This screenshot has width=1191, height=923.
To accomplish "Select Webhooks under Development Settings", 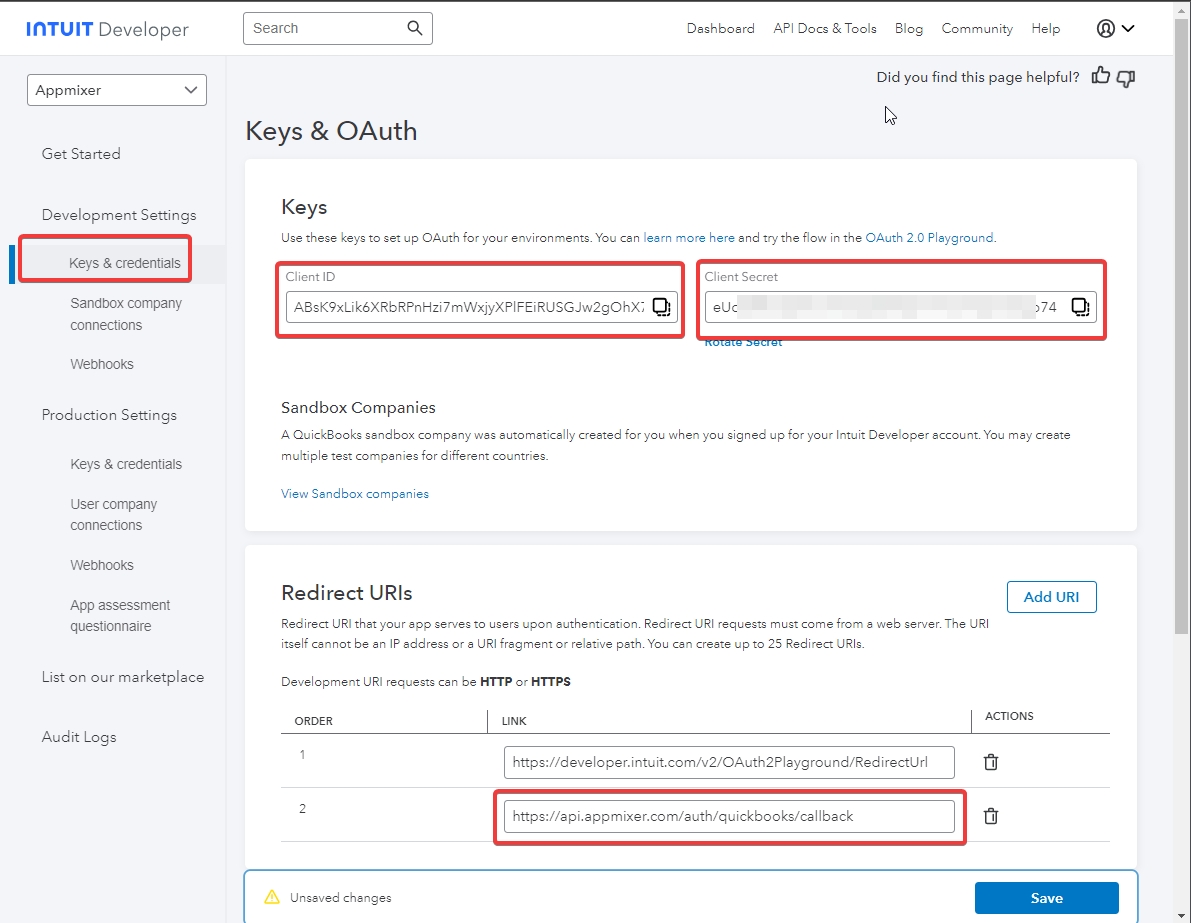I will (x=102, y=364).
